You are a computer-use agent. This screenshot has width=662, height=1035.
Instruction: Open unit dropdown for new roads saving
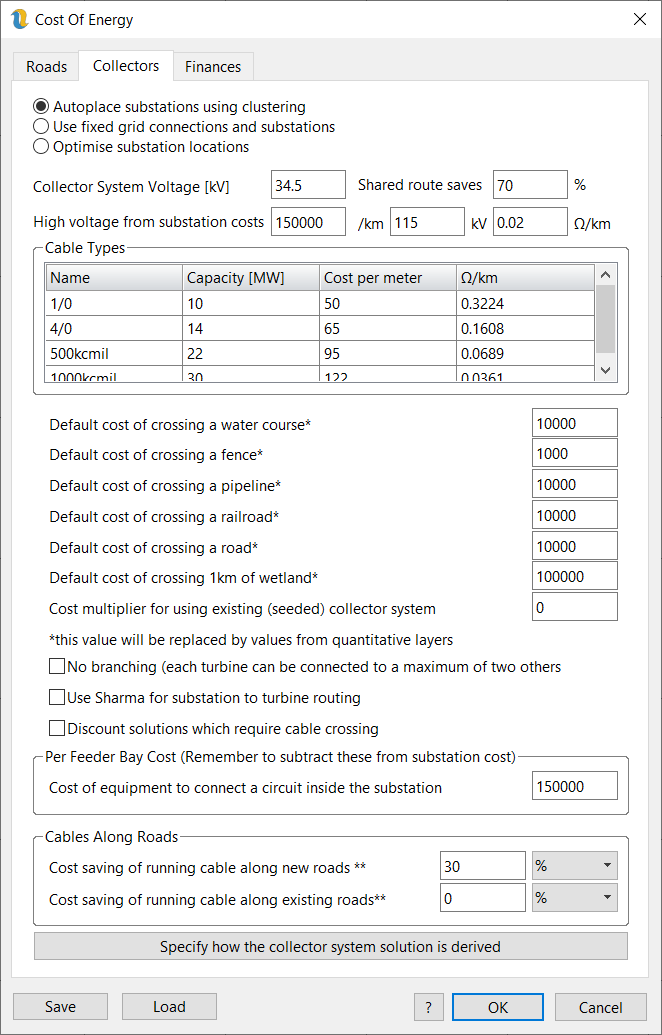(574, 866)
